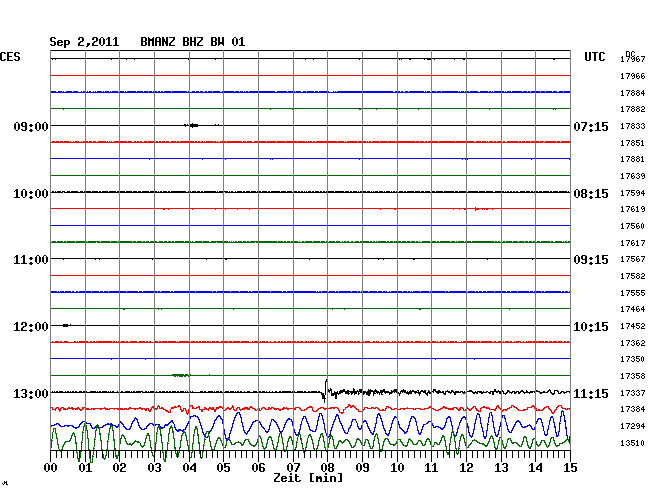This screenshot has width=650, height=494.
Task: Click the DC offset value 17639
Action: (x=633, y=176)
